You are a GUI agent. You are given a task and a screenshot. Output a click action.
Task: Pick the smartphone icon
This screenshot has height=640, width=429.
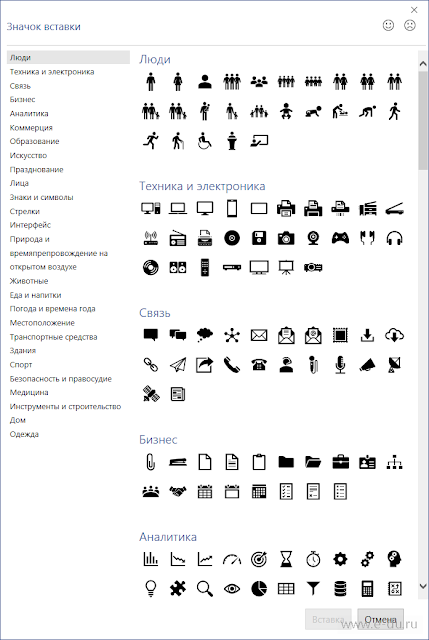point(232,208)
